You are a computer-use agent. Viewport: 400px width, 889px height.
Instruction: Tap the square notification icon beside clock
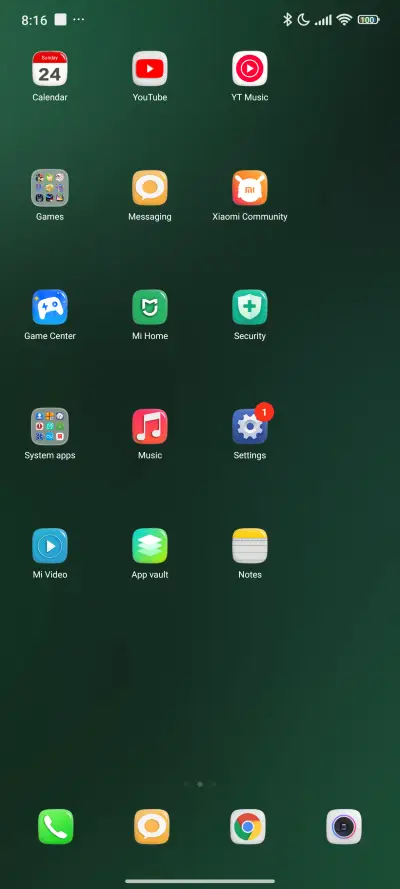coord(61,20)
